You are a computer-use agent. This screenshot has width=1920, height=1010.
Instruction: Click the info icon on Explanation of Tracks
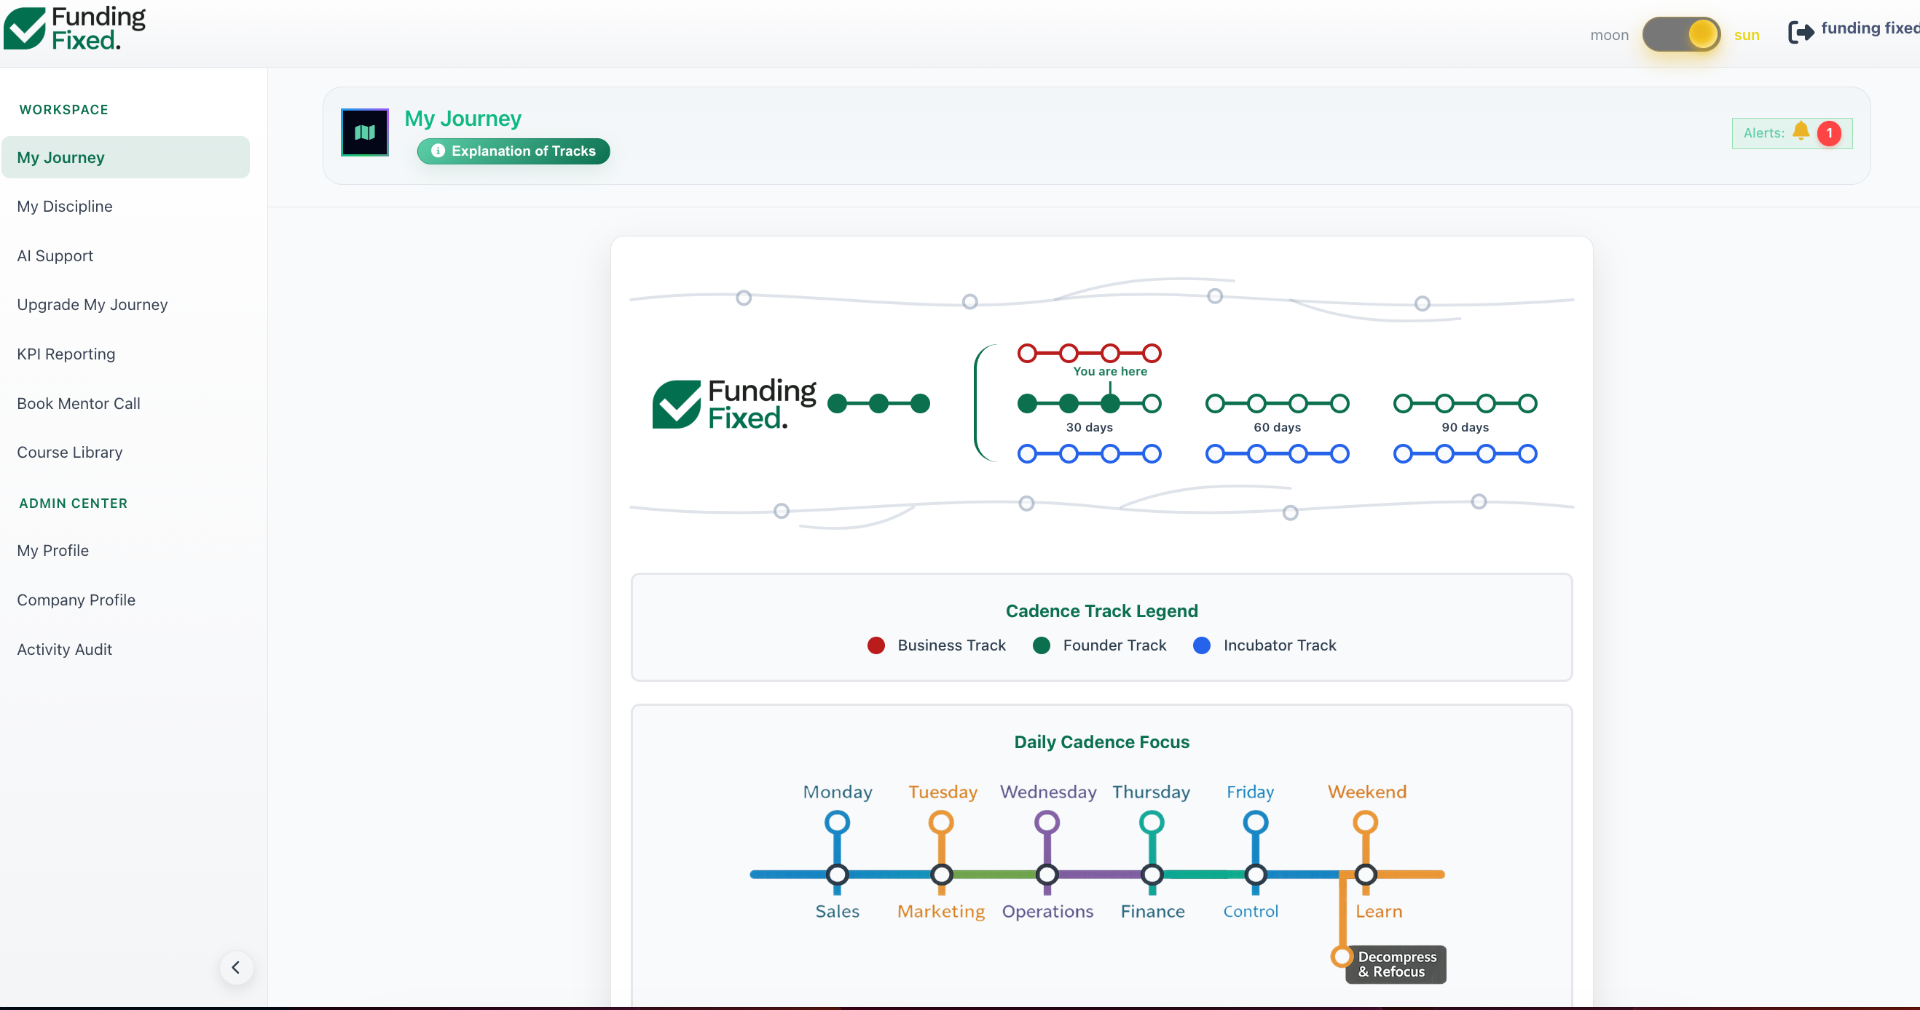point(437,151)
